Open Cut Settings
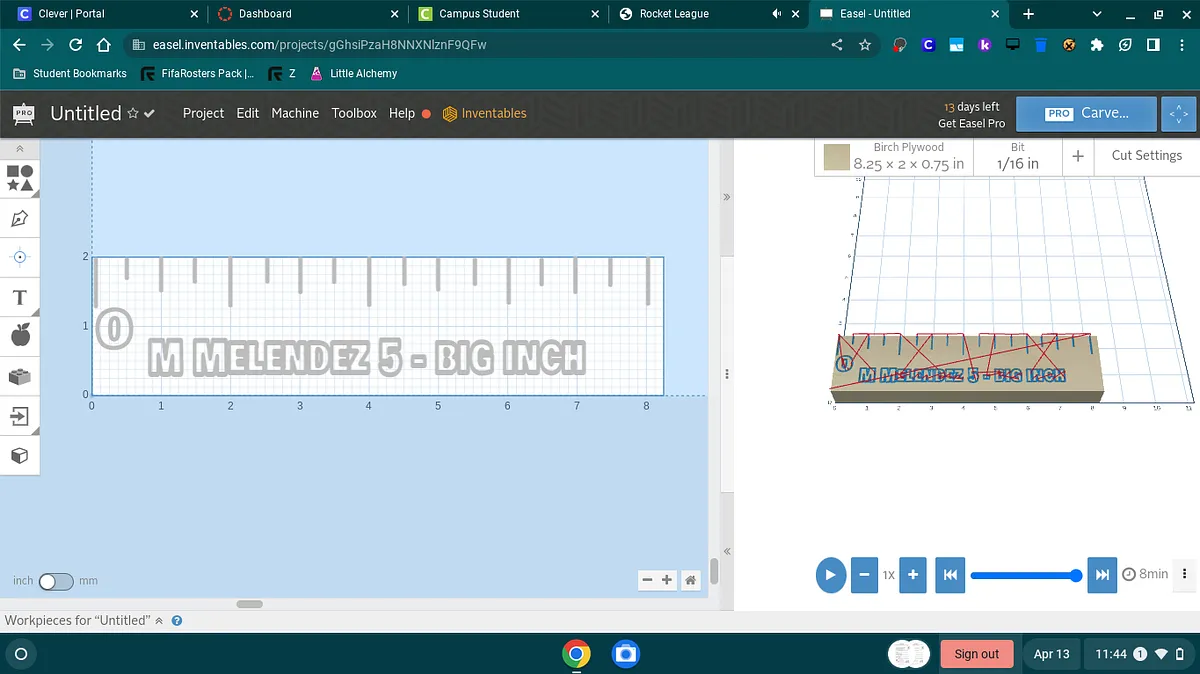The width and height of the screenshot is (1200, 674). click(1146, 156)
